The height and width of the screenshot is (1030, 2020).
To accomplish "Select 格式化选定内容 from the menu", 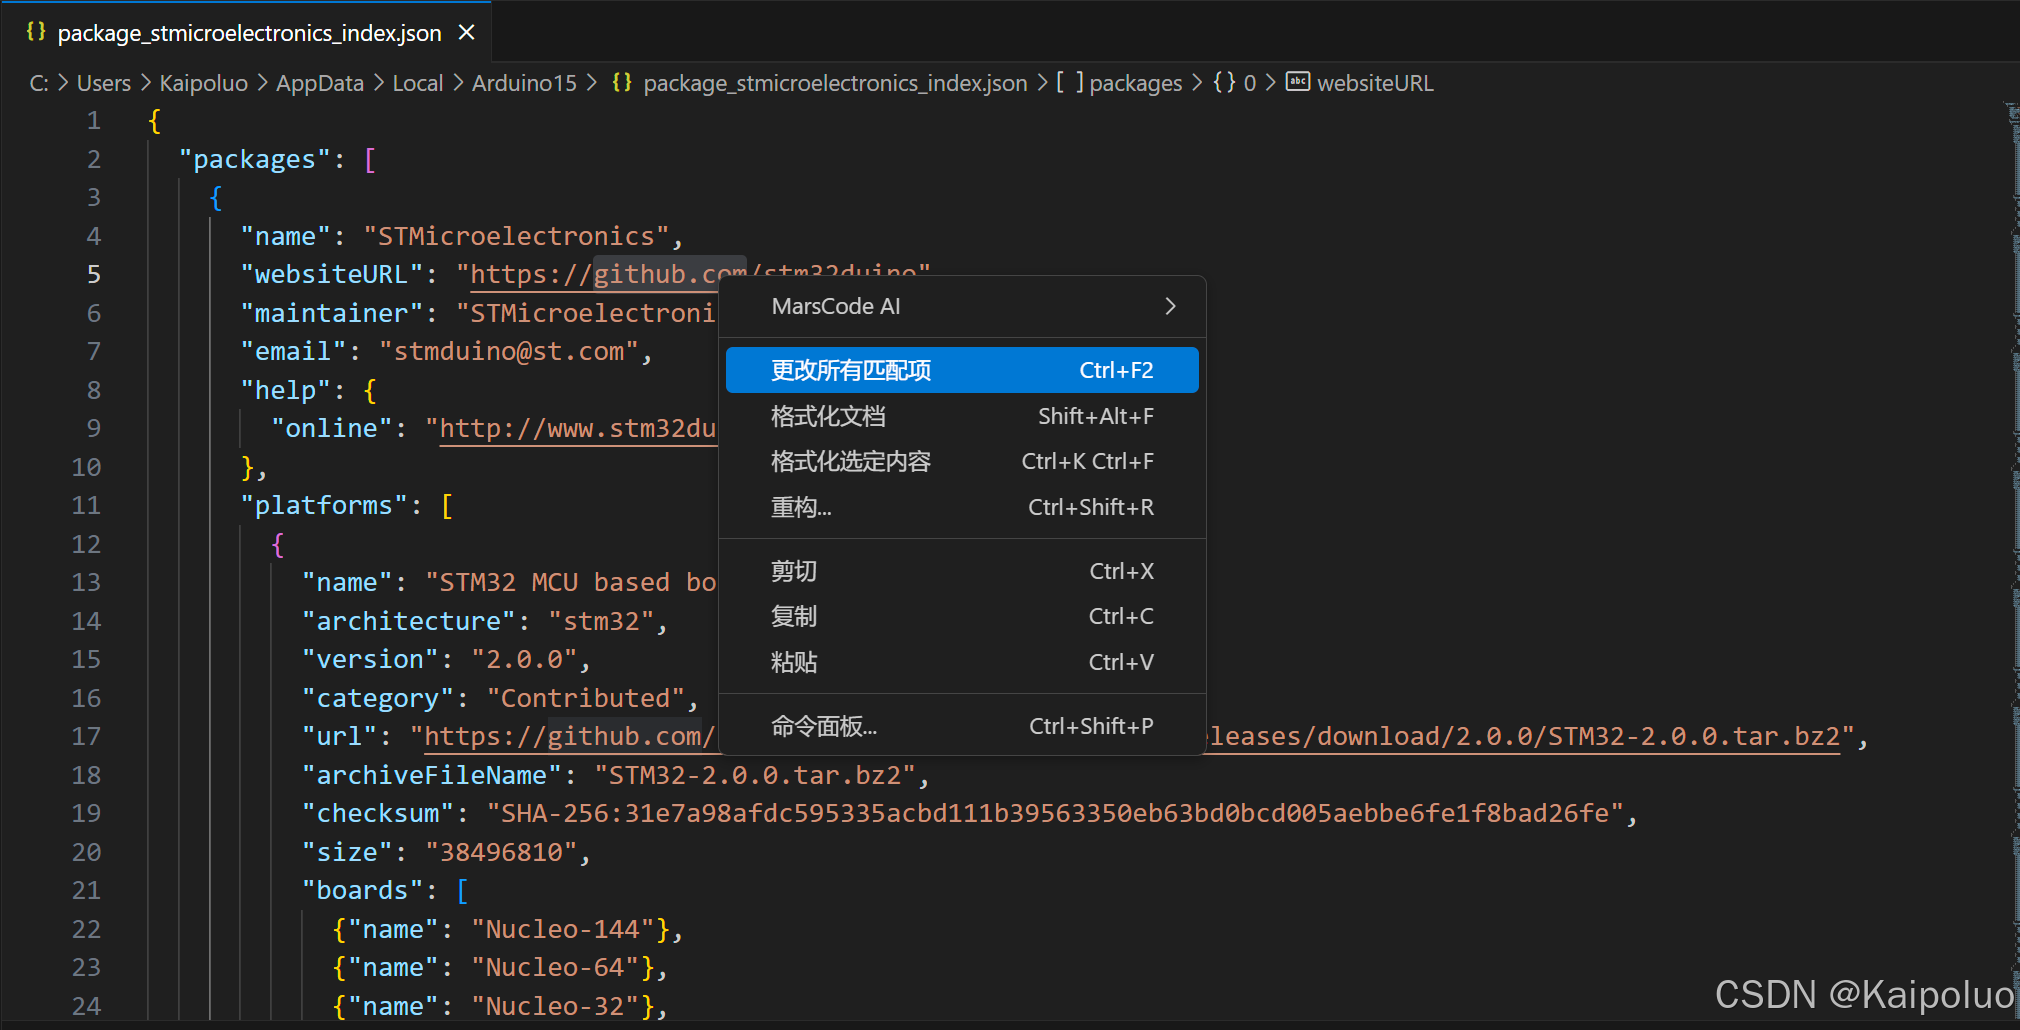I will 850,461.
